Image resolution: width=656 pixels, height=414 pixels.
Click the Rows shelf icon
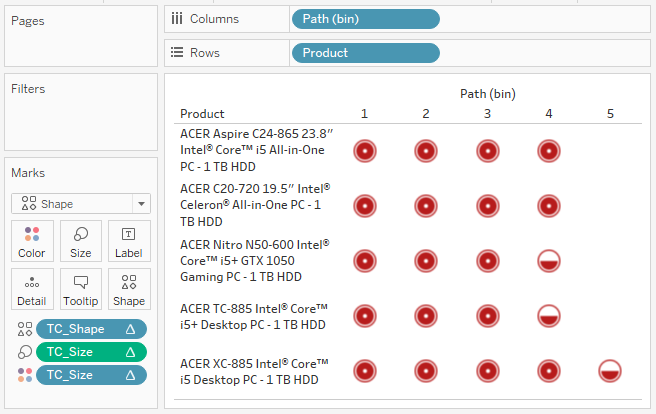177,53
